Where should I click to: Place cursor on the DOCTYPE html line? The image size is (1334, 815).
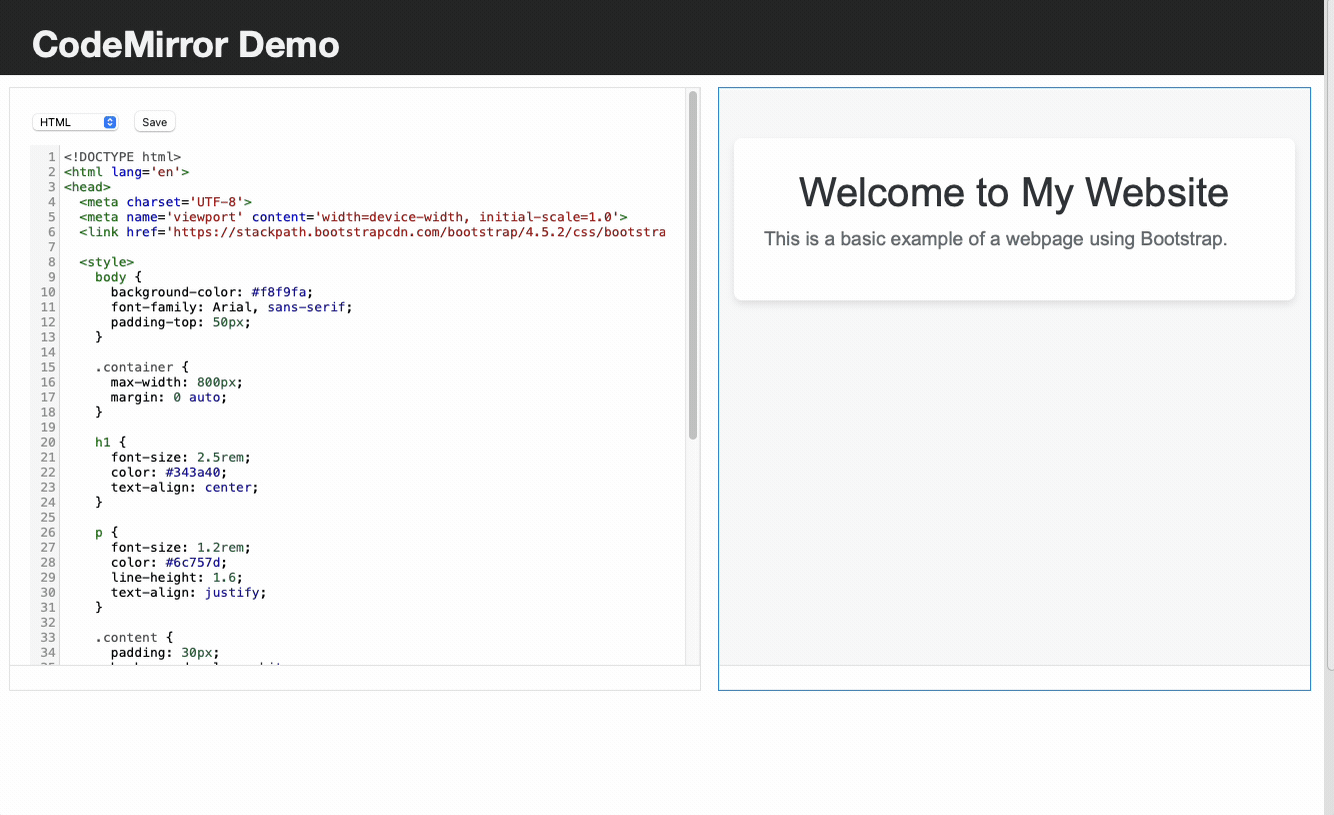click(122, 157)
